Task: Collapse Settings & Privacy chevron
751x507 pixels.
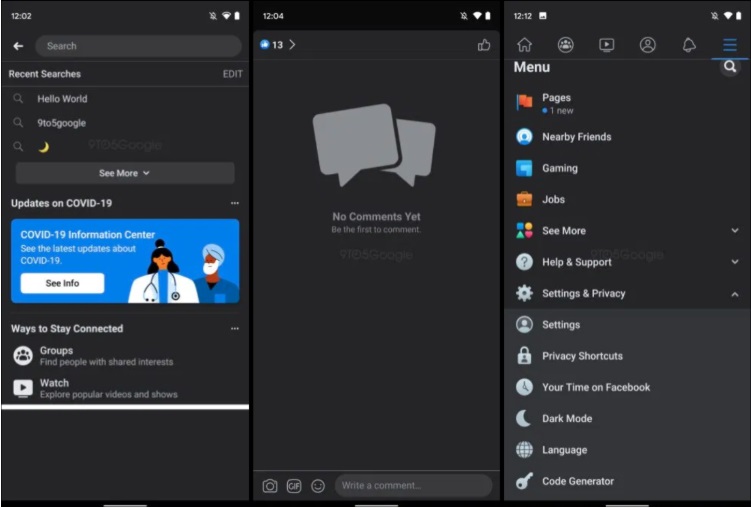Action: pyautogui.click(x=735, y=293)
